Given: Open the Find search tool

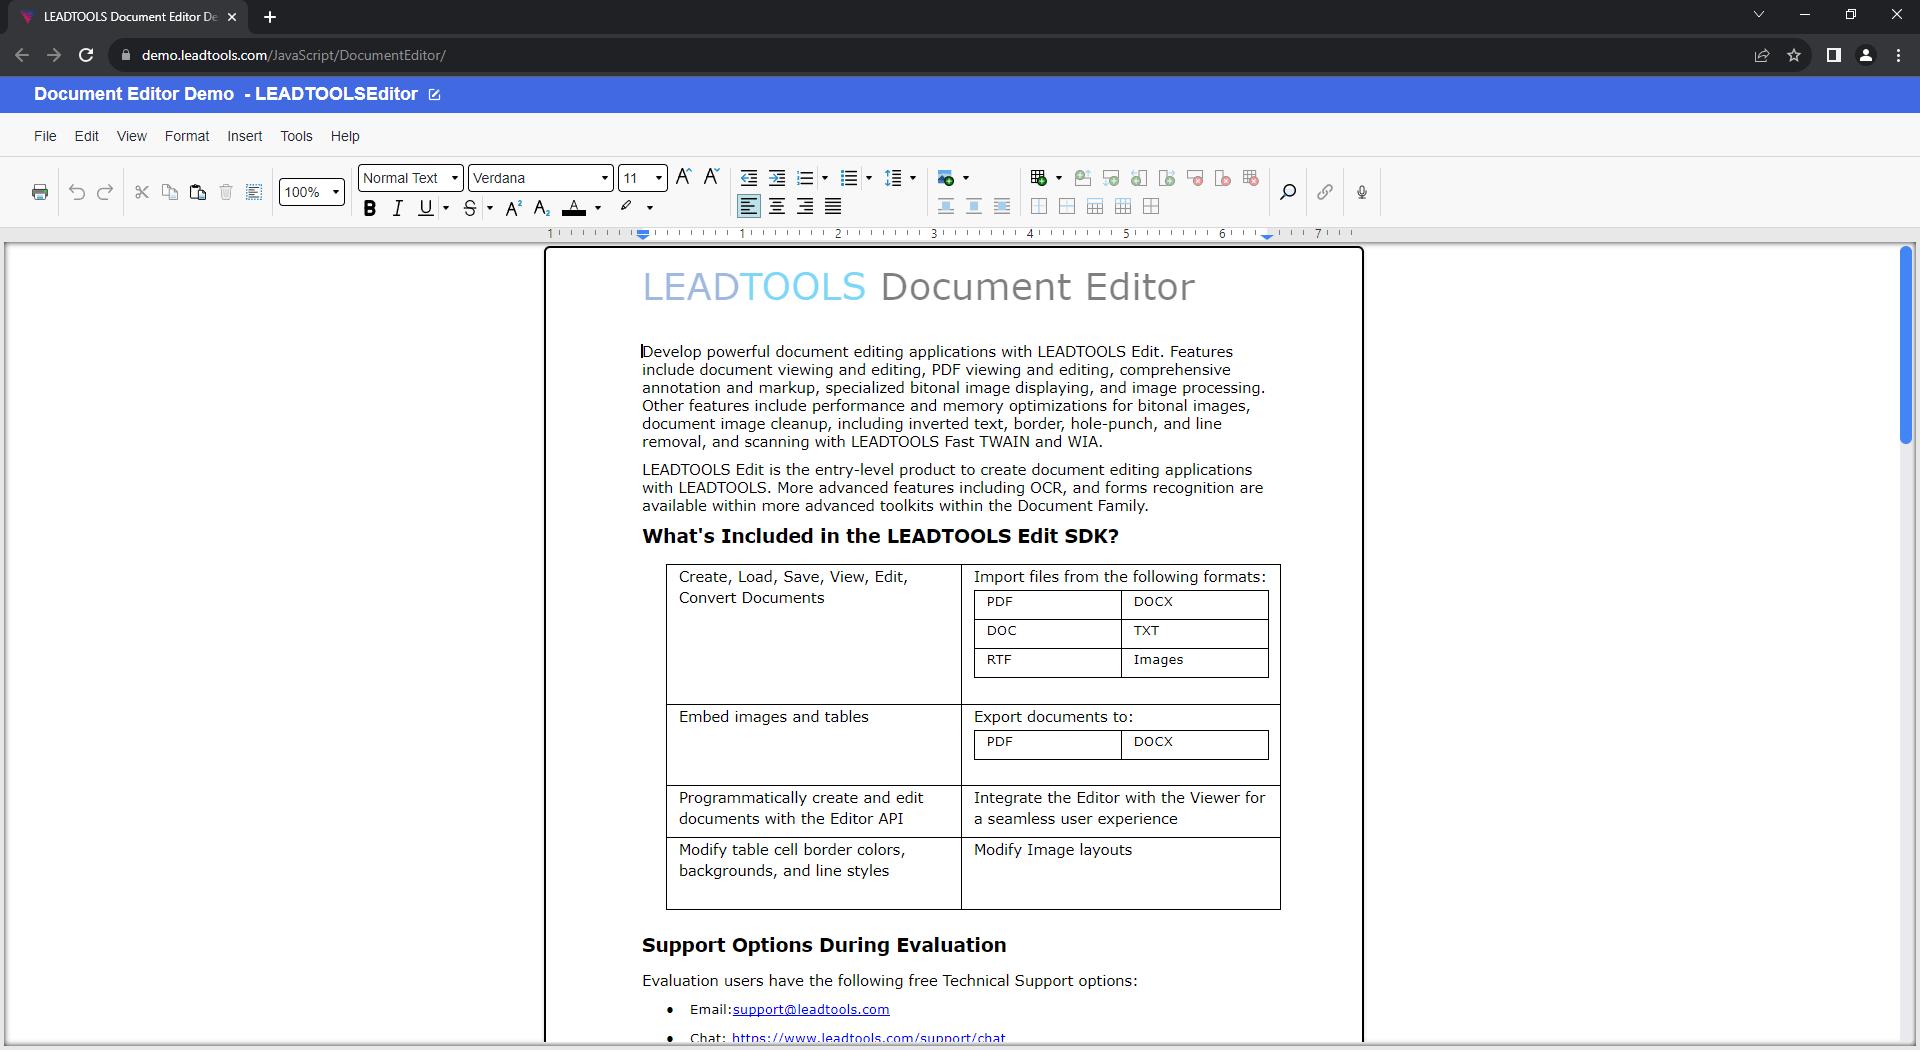Looking at the screenshot, I should [1288, 192].
